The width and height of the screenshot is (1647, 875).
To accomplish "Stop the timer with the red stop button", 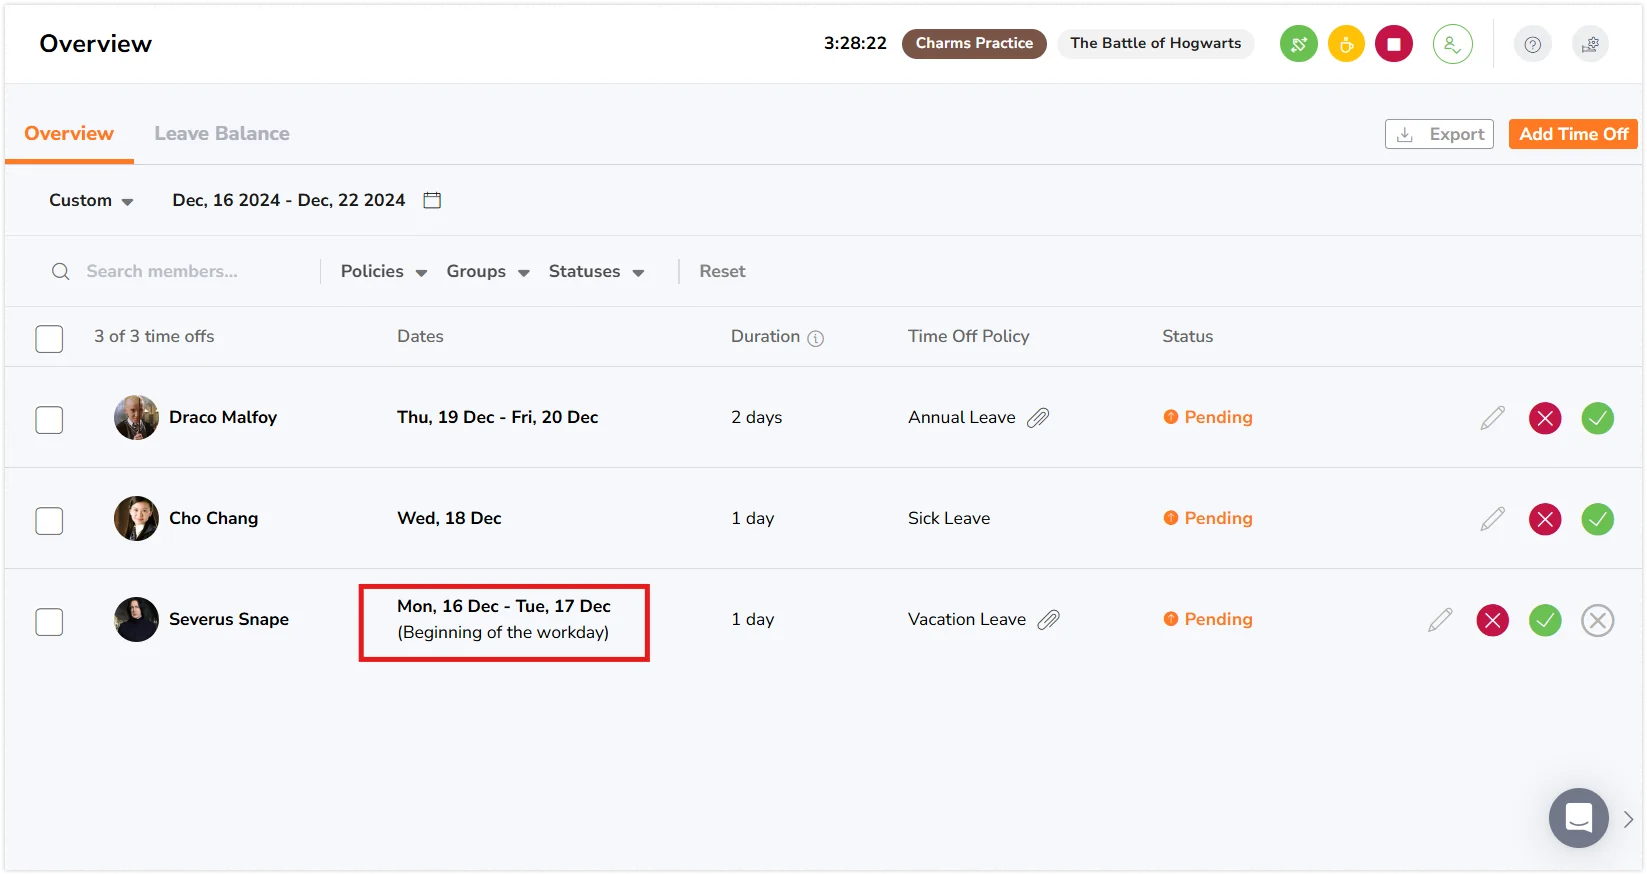I will tap(1393, 44).
